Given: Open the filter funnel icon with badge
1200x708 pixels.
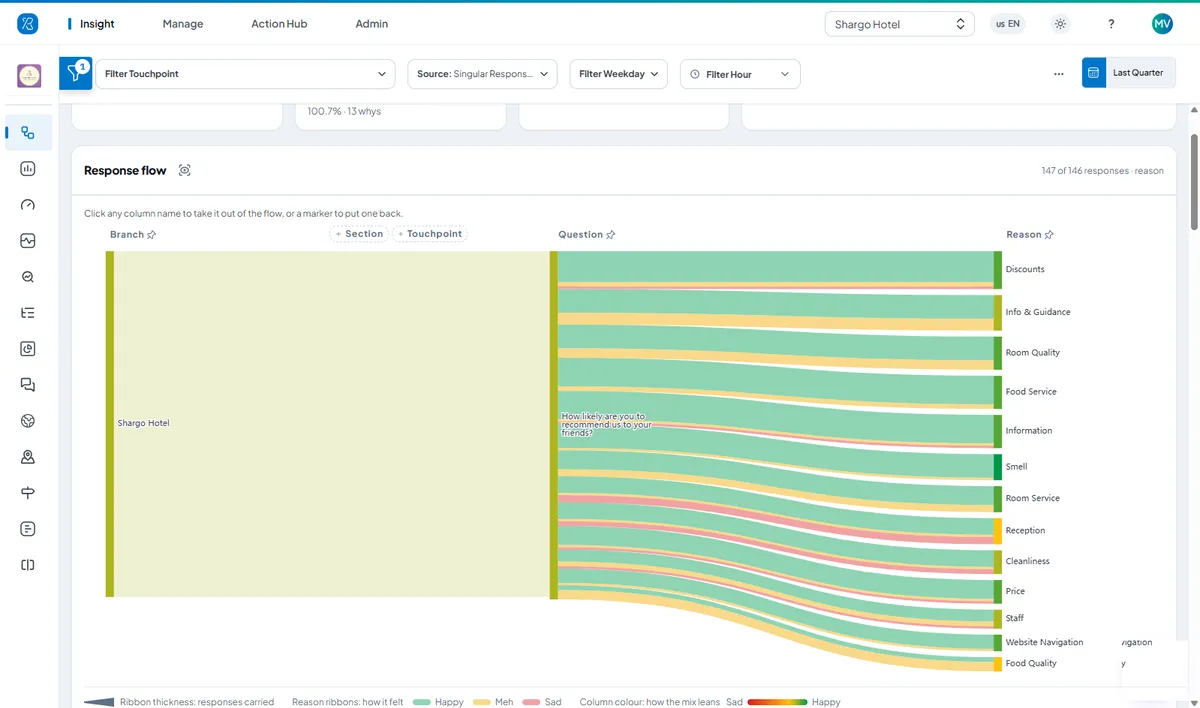Looking at the screenshot, I should point(75,73).
